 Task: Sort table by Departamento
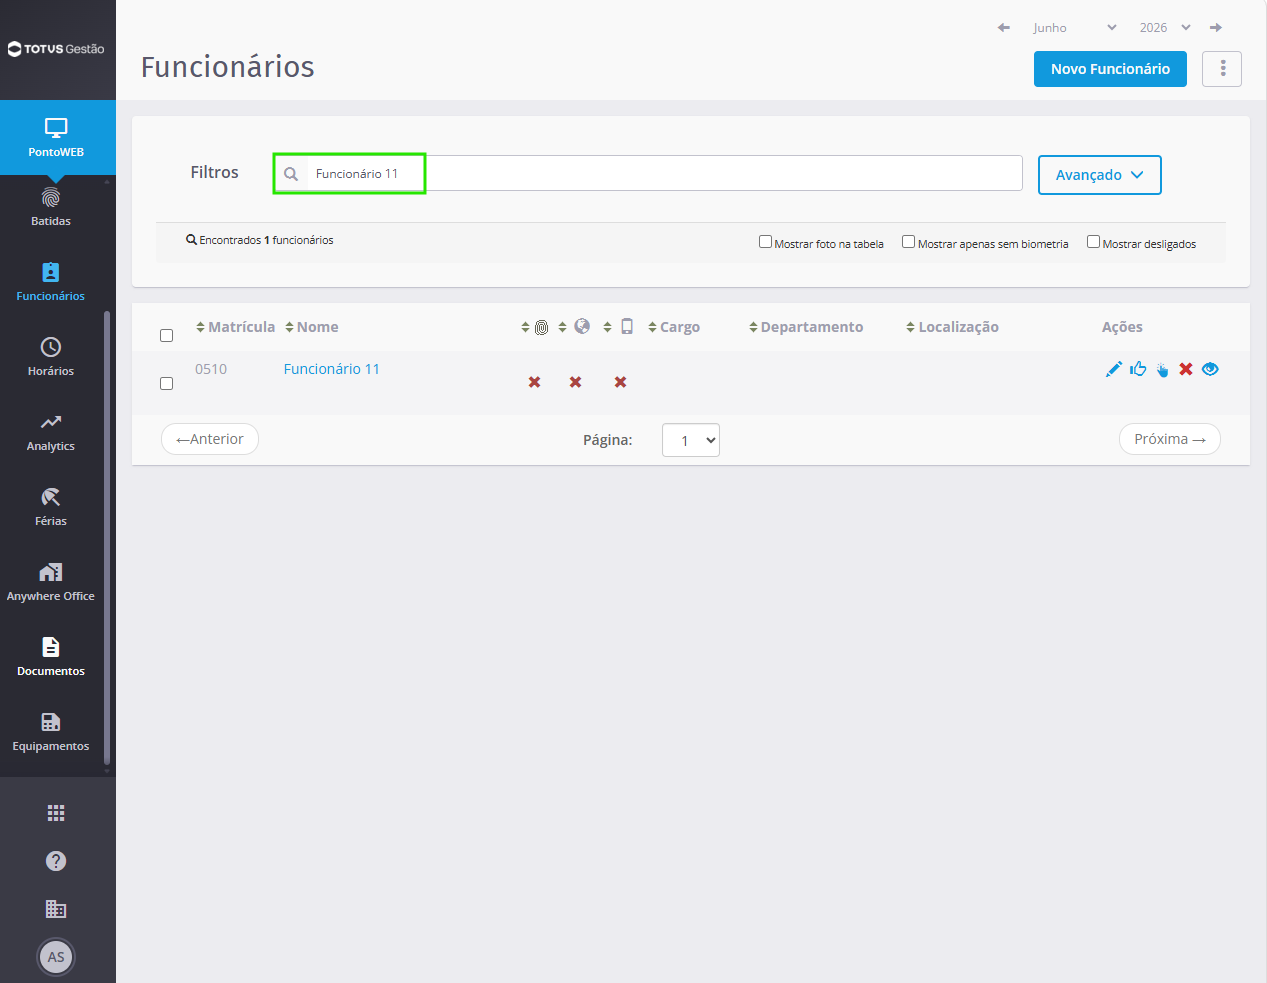[806, 327]
